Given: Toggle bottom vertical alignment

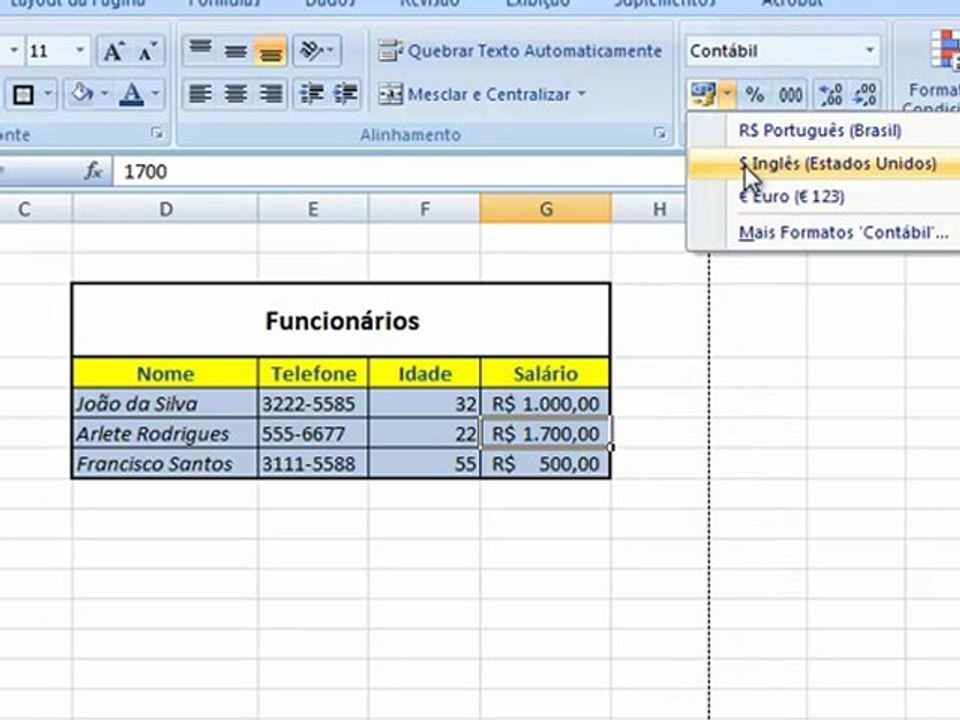Looking at the screenshot, I should (x=270, y=50).
